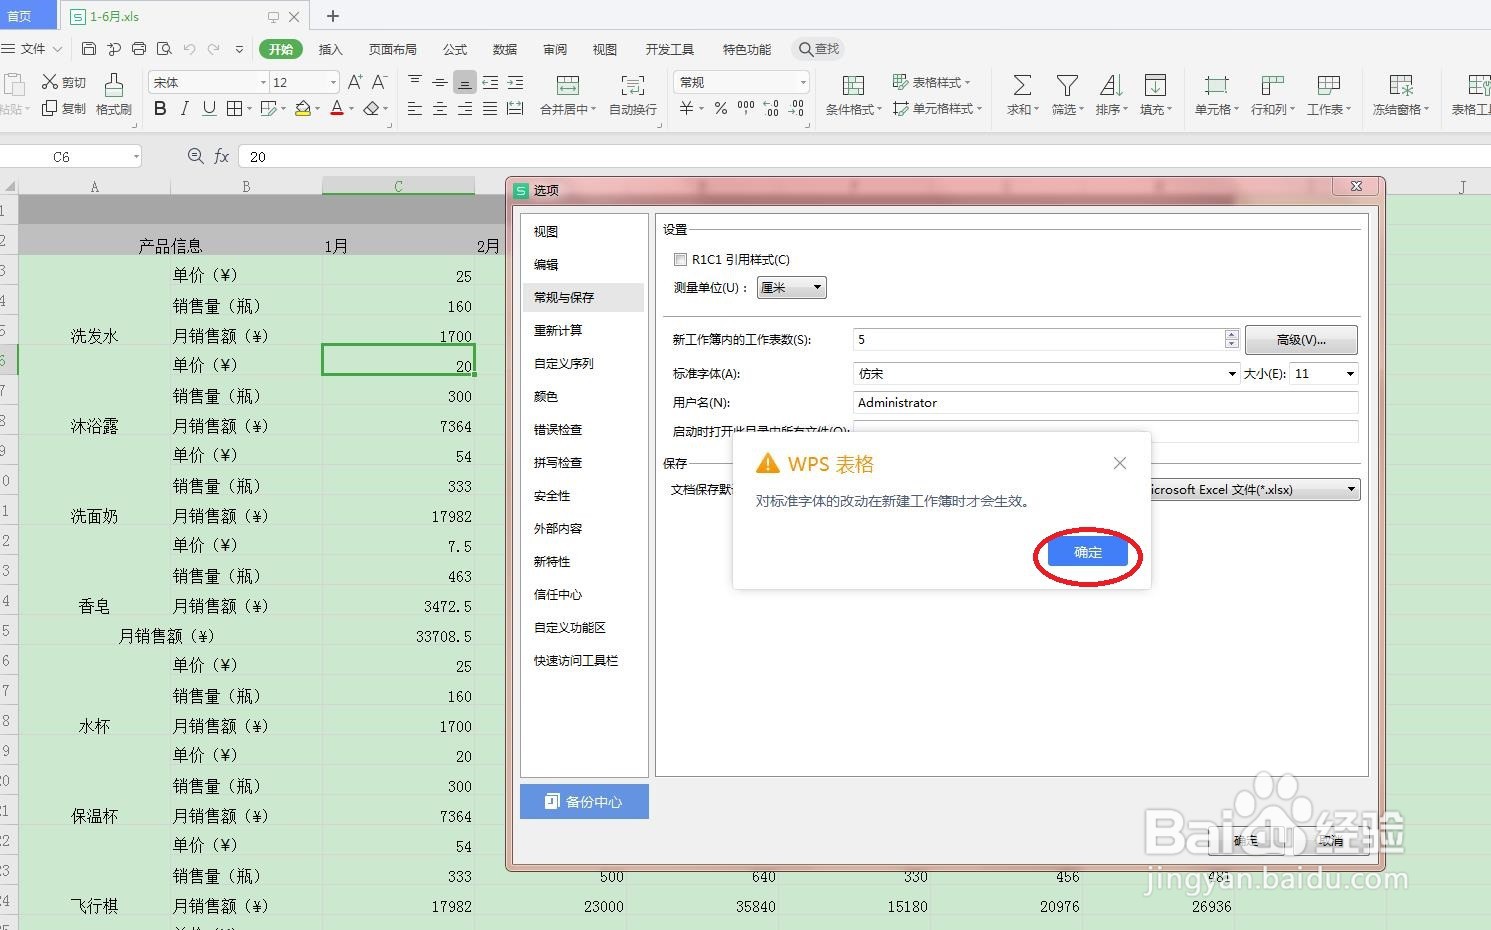Screen dimensions: 1491x930
Task: Select the 格式刷 format painter
Action: tap(114, 95)
